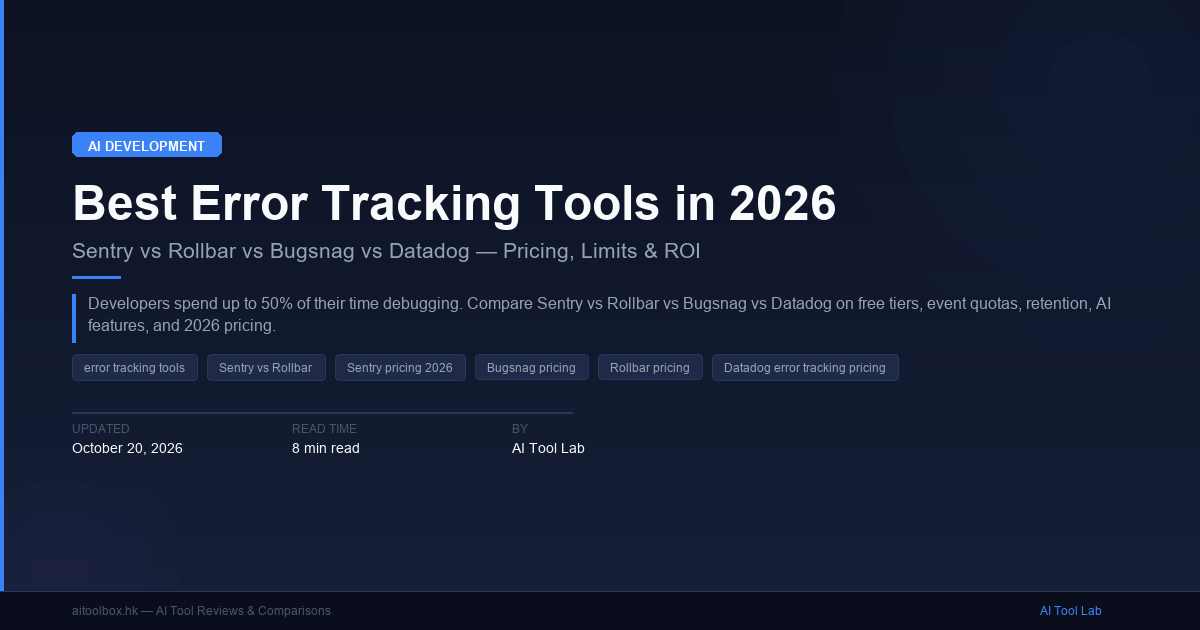Click the 'Best Error Tracking Tools in 2026' headline
The height and width of the screenshot is (630, 1200).
[454, 204]
